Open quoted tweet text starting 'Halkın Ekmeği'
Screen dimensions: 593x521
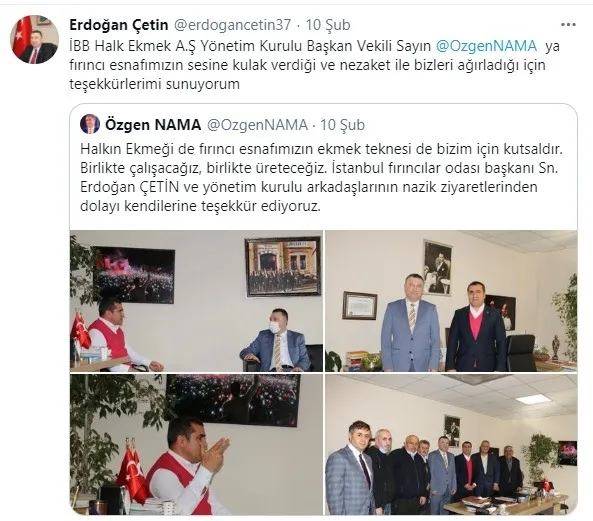pyautogui.click(x=321, y=177)
